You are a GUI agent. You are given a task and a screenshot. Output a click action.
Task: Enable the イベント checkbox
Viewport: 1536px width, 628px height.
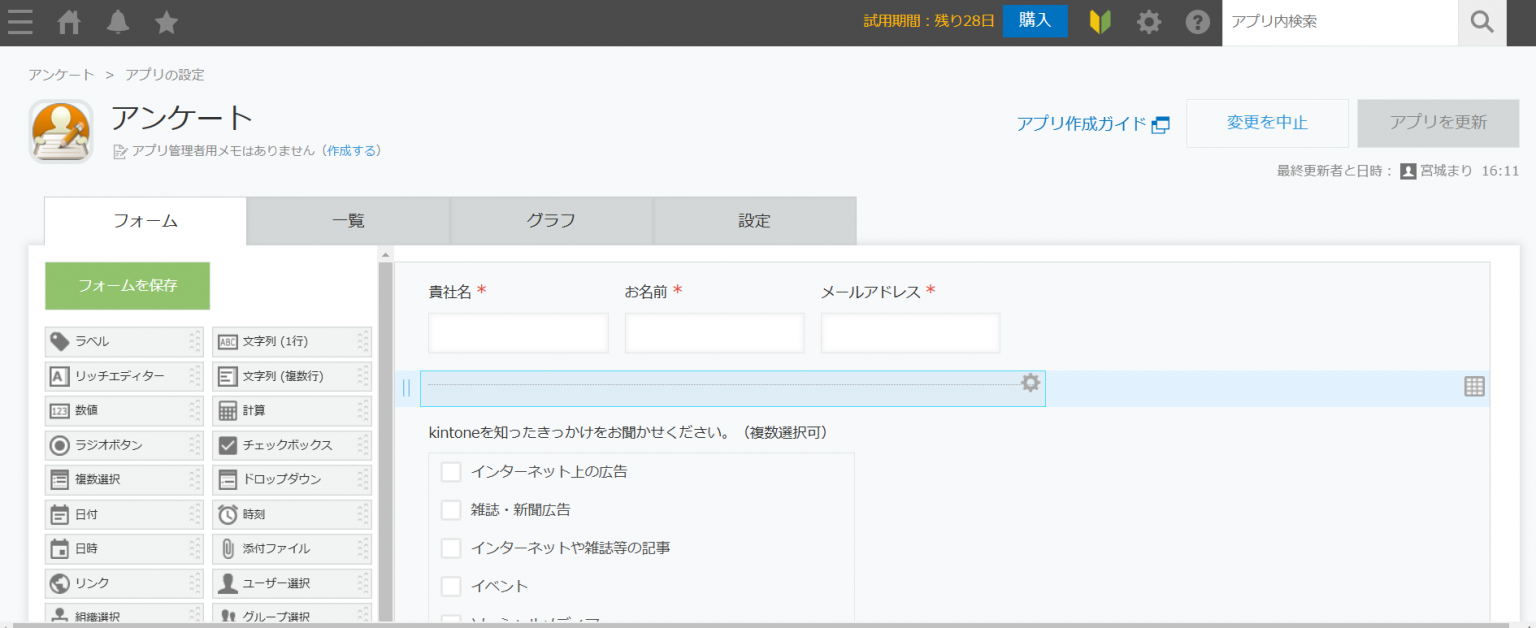pos(450,586)
